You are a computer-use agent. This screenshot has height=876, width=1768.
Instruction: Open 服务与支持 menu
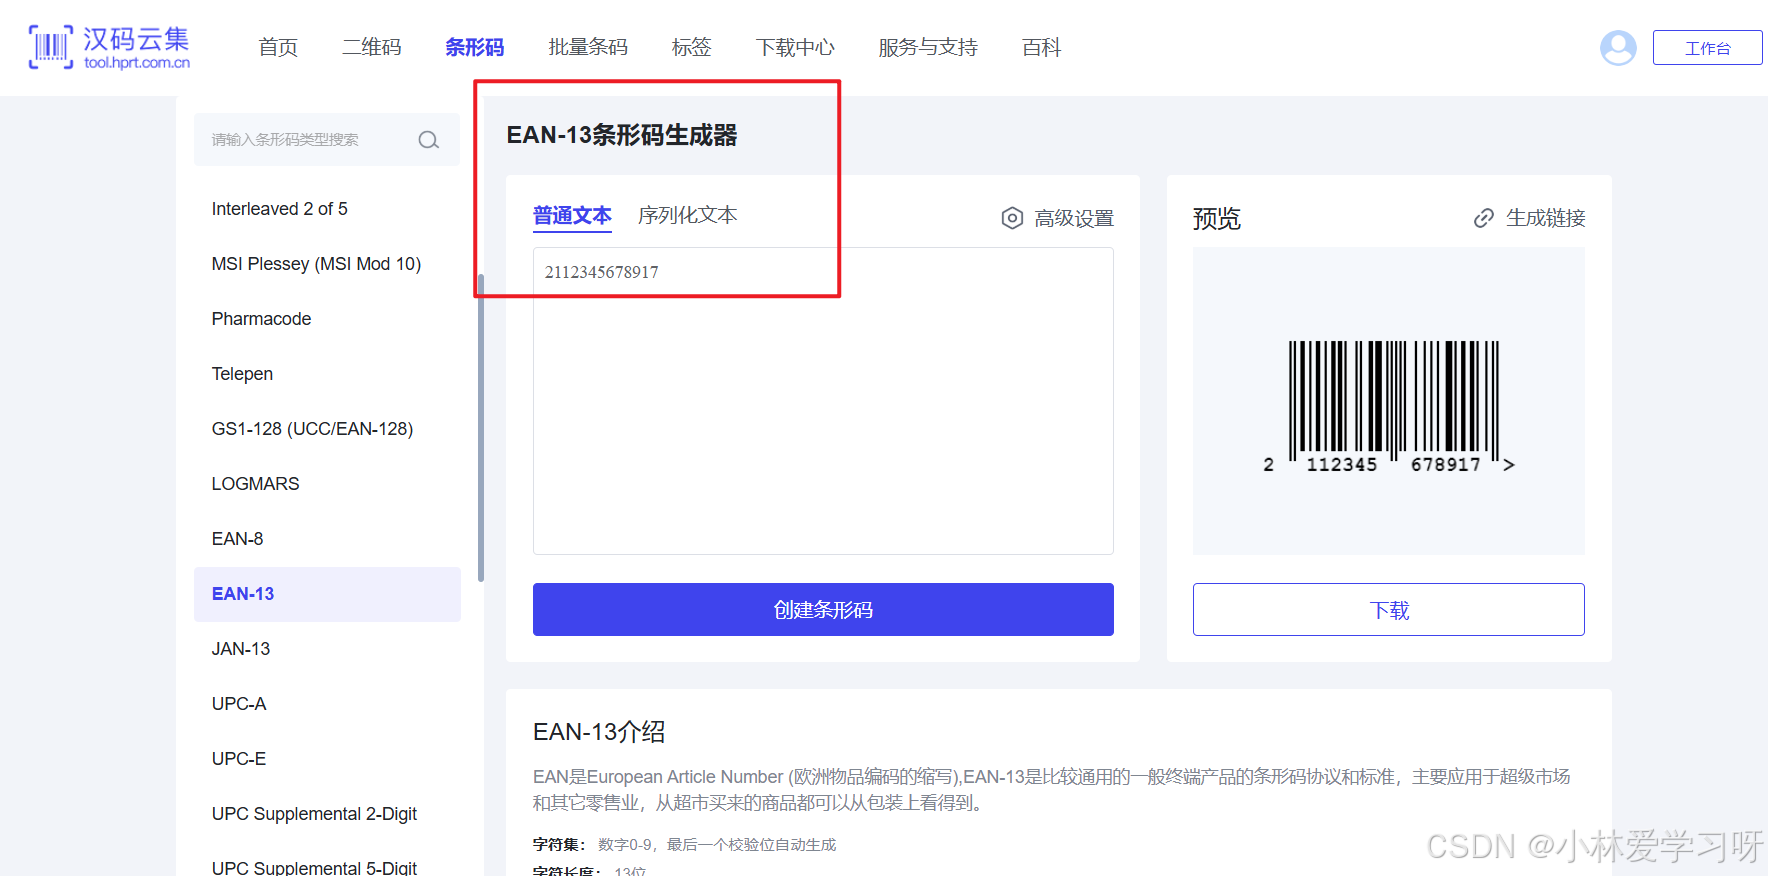pos(928,47)
